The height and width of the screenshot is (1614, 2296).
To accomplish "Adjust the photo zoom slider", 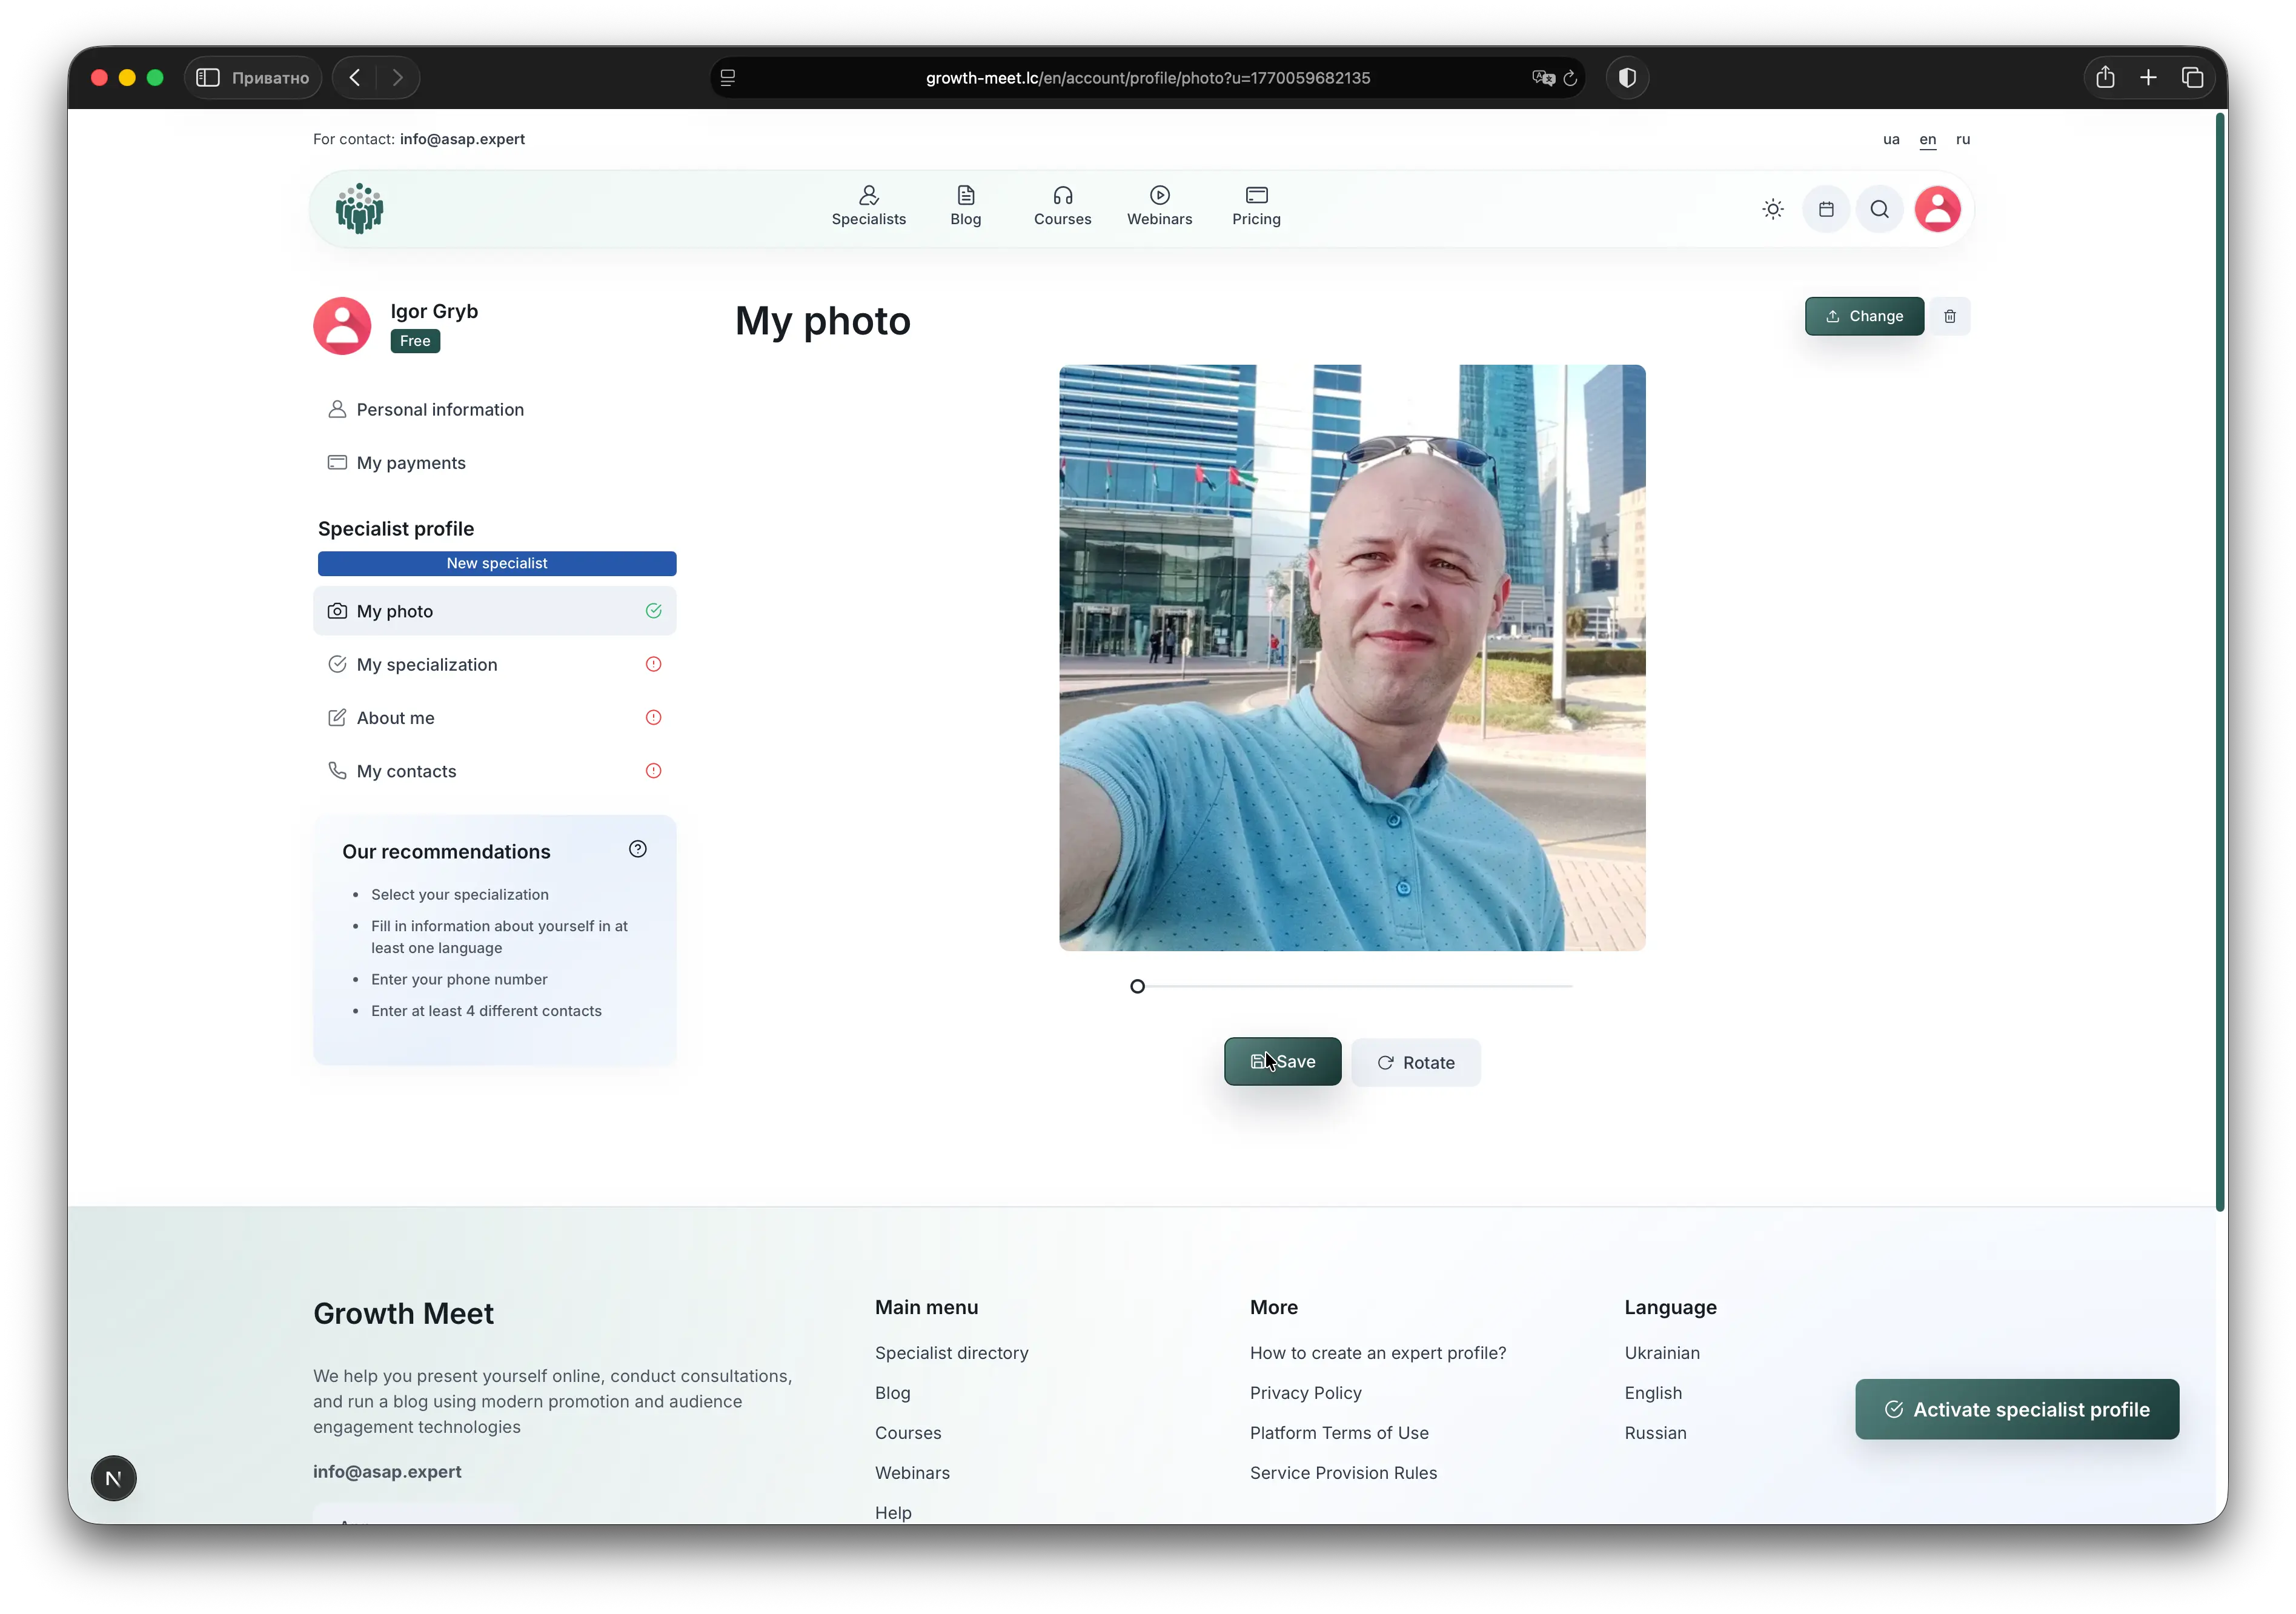I will 1137,986.
